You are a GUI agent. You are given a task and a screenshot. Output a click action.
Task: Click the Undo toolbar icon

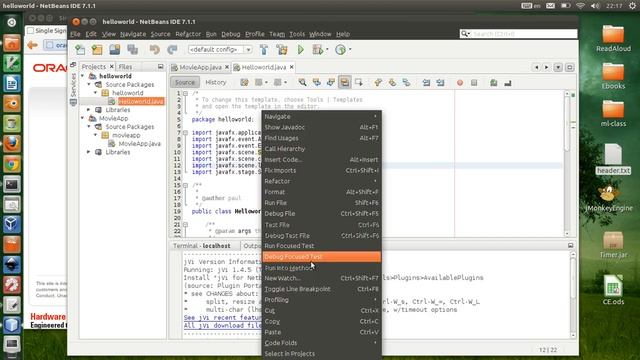pos(154,50)
